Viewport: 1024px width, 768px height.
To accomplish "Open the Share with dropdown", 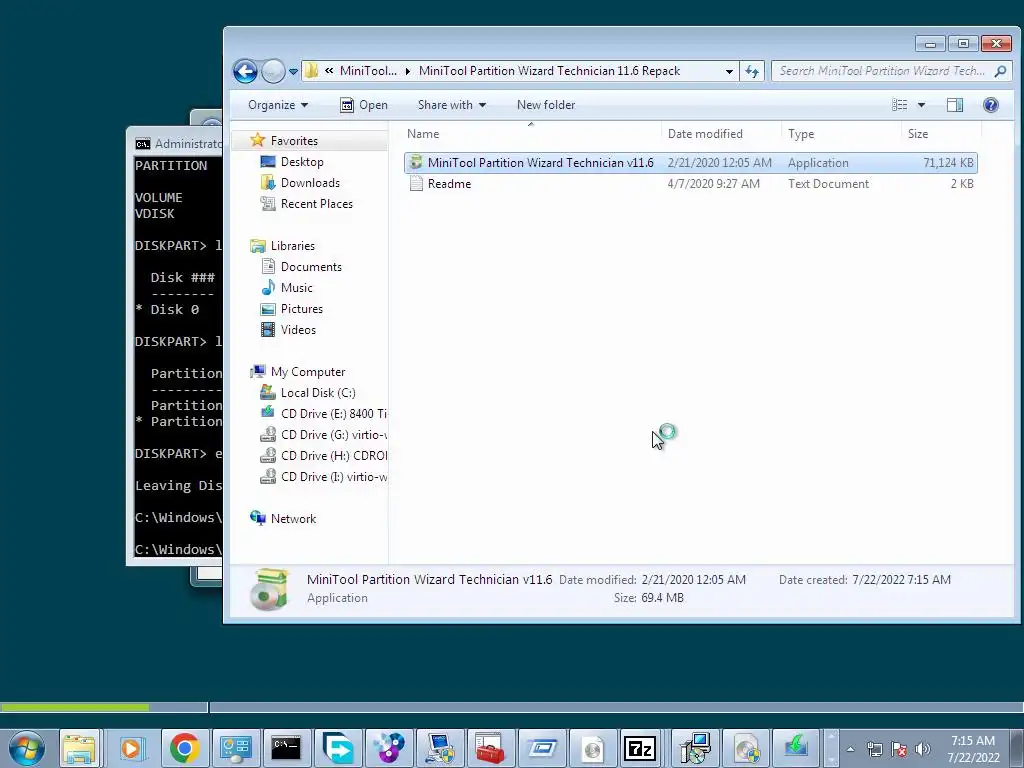I will (x=452, y=105).
